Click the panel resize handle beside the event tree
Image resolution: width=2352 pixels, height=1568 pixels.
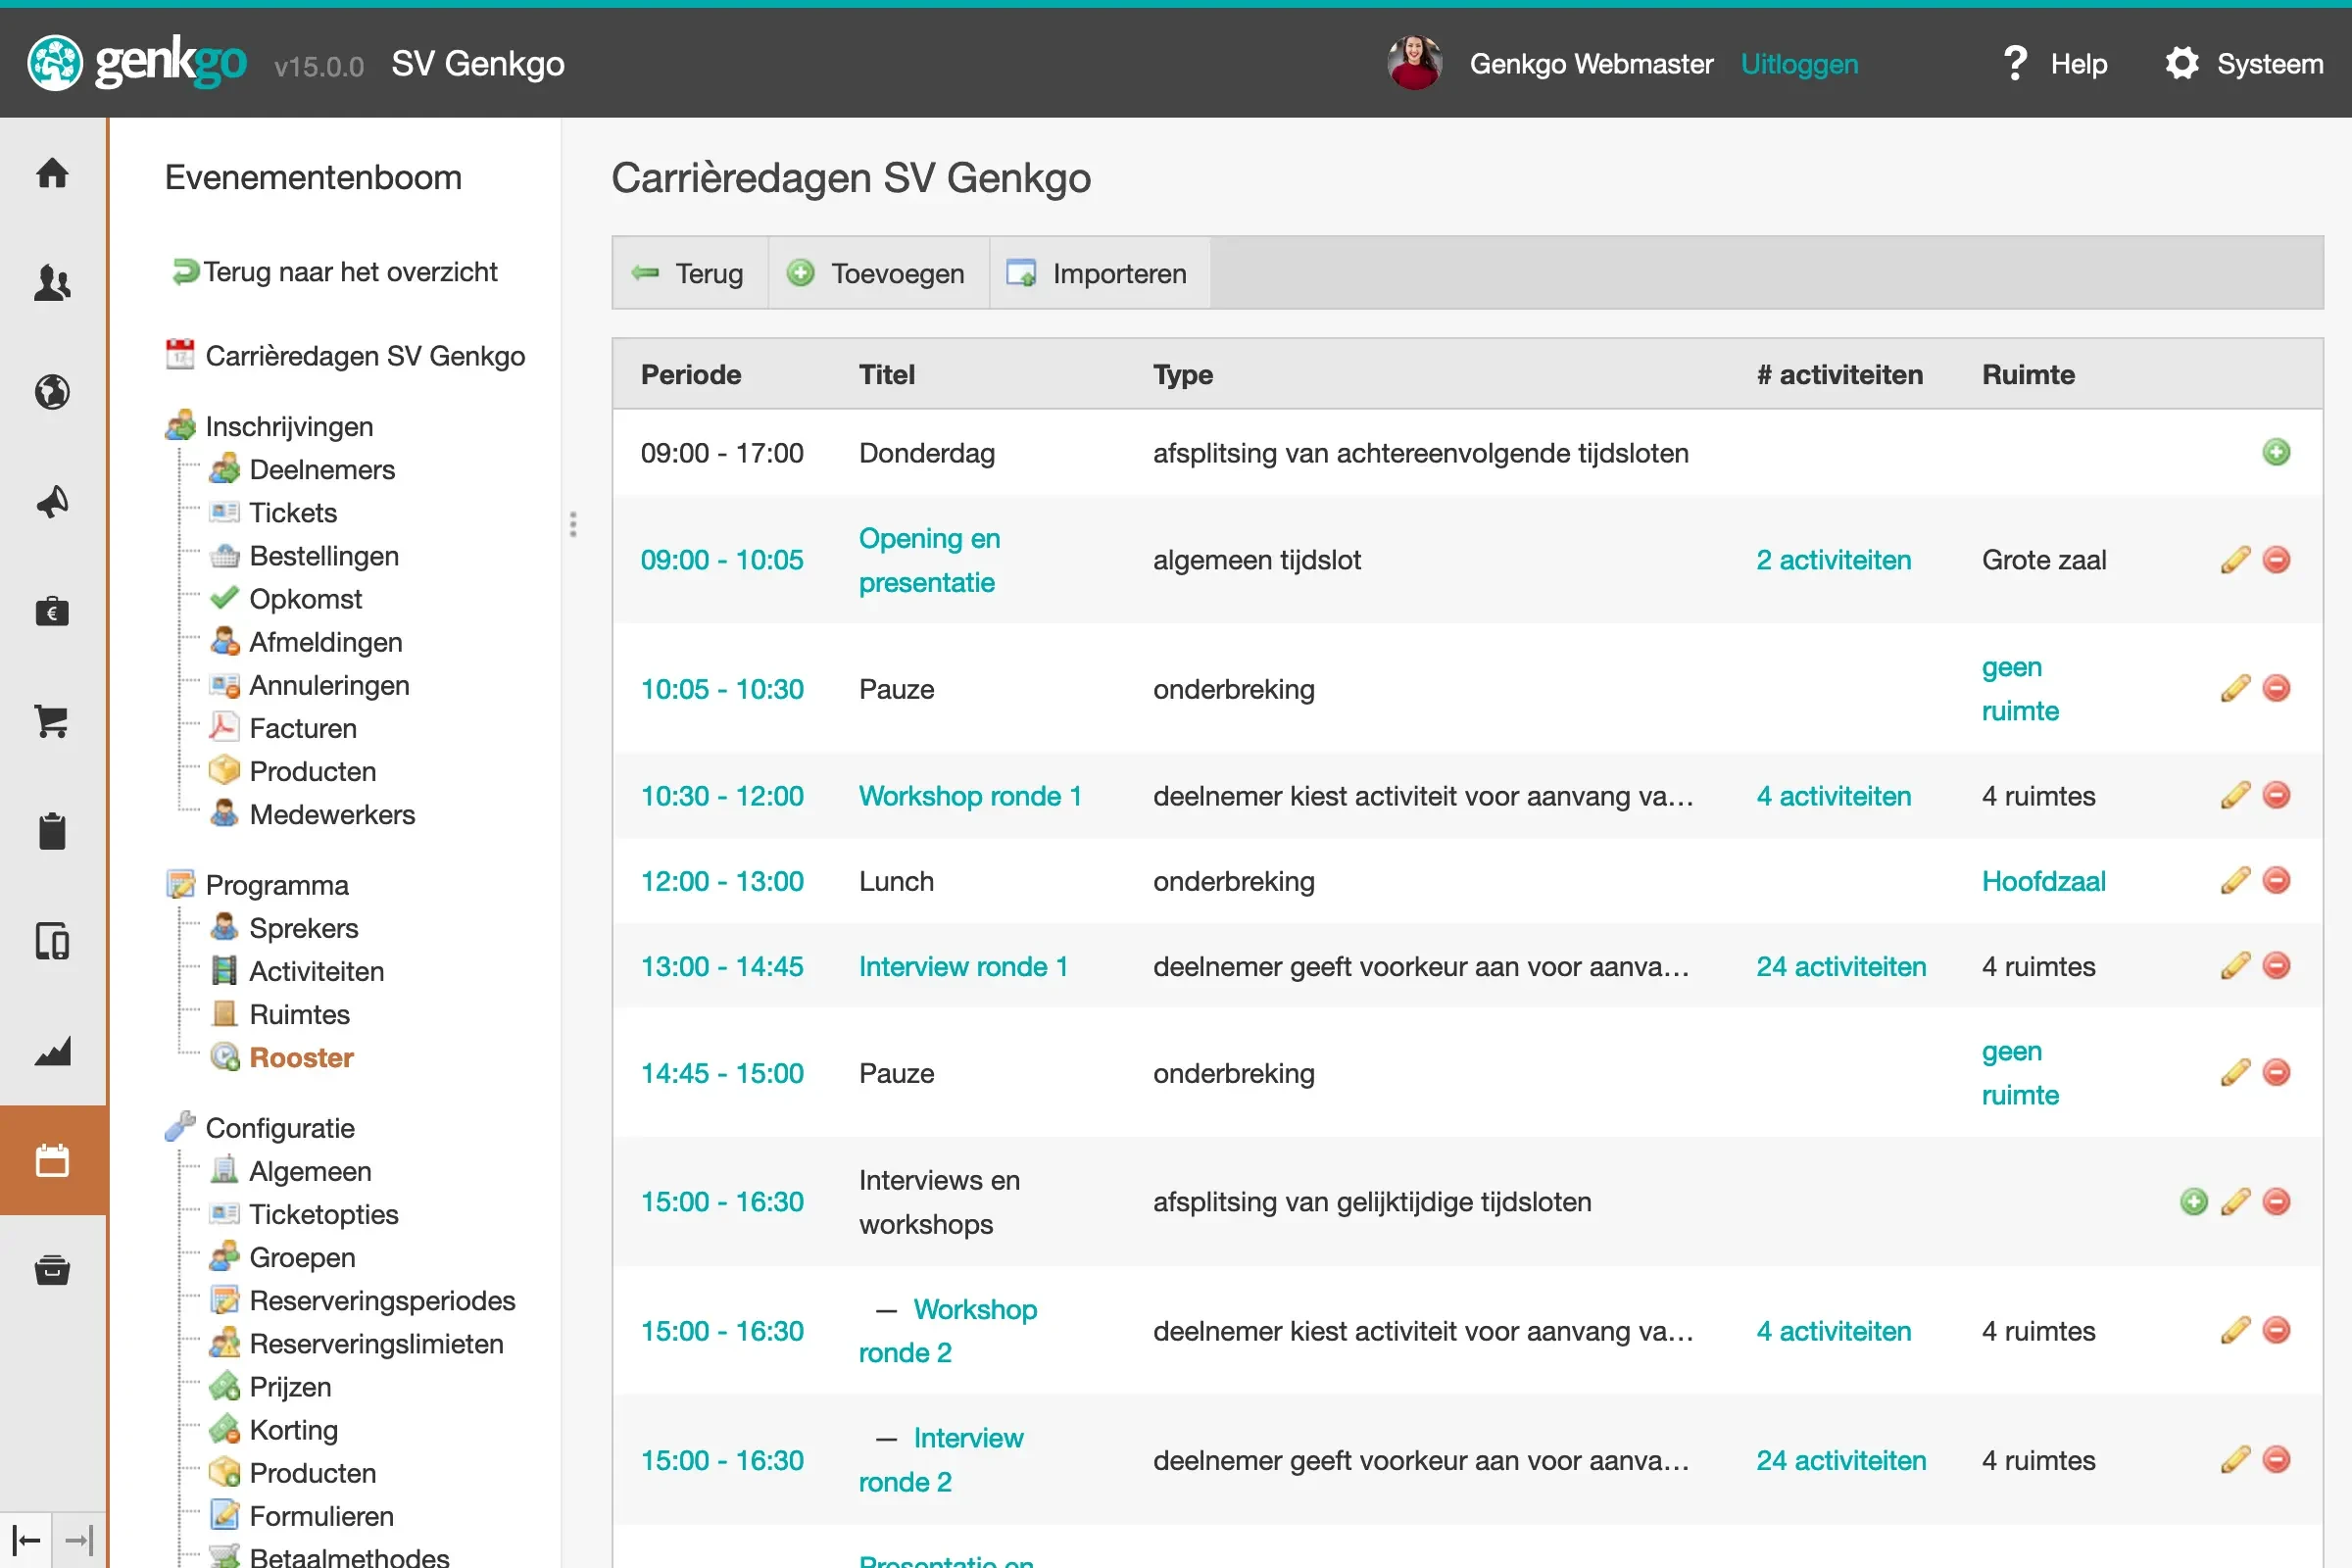click(x=573, y=524)
